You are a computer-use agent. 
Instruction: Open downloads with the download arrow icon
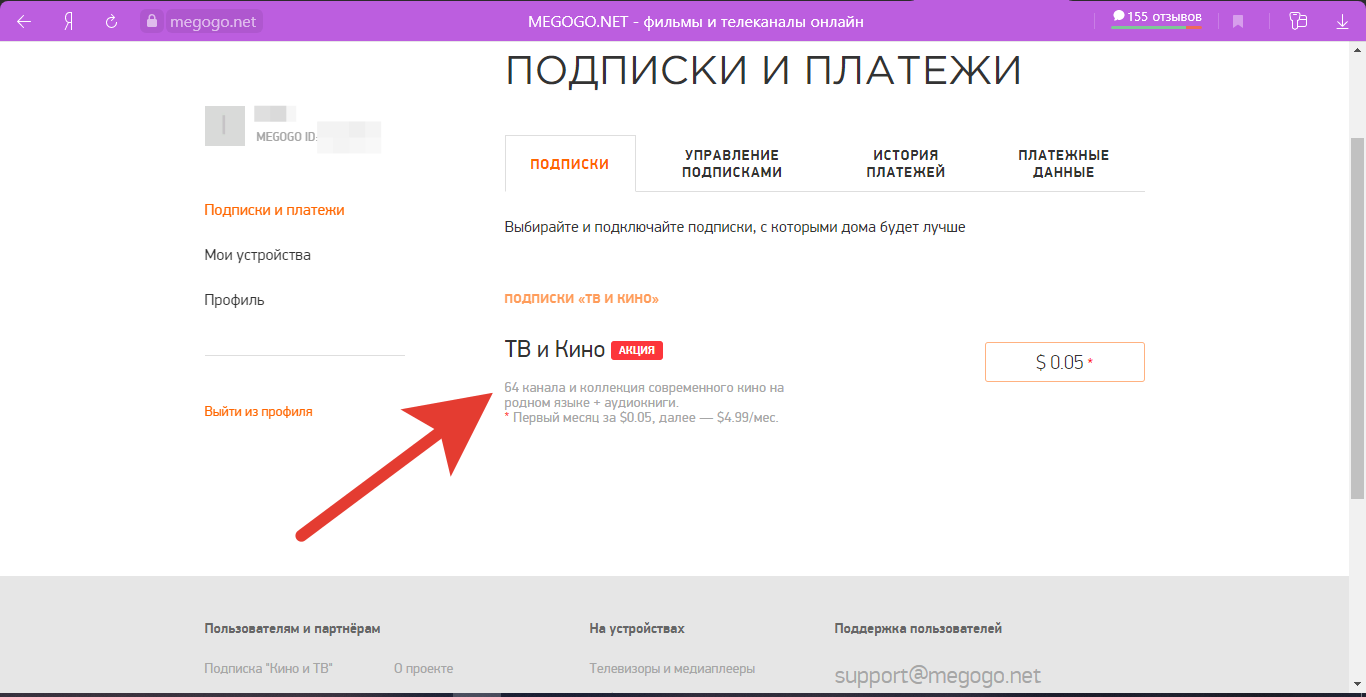point(1342,21)
